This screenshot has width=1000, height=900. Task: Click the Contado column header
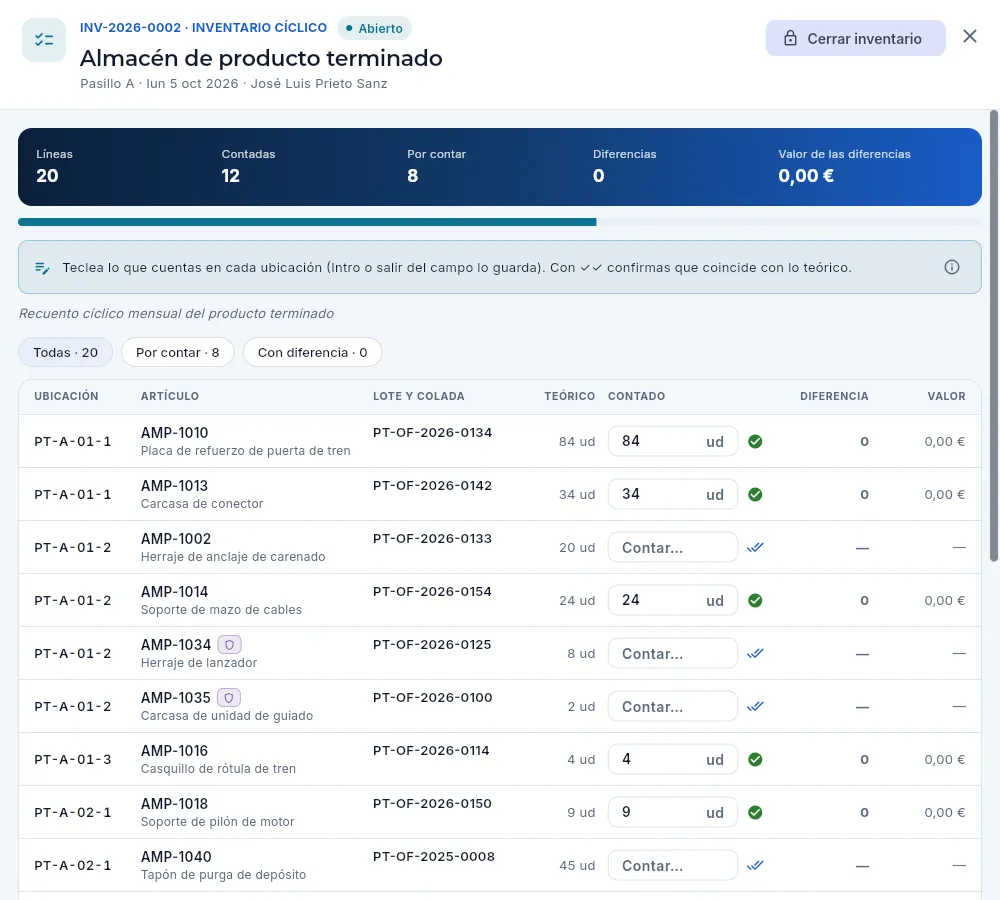pyautogui.click(x=636, y=396)
